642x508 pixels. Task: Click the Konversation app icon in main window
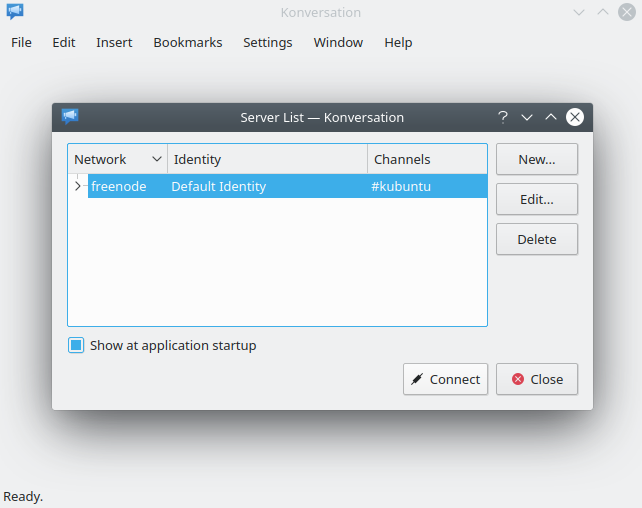(15, 13)
